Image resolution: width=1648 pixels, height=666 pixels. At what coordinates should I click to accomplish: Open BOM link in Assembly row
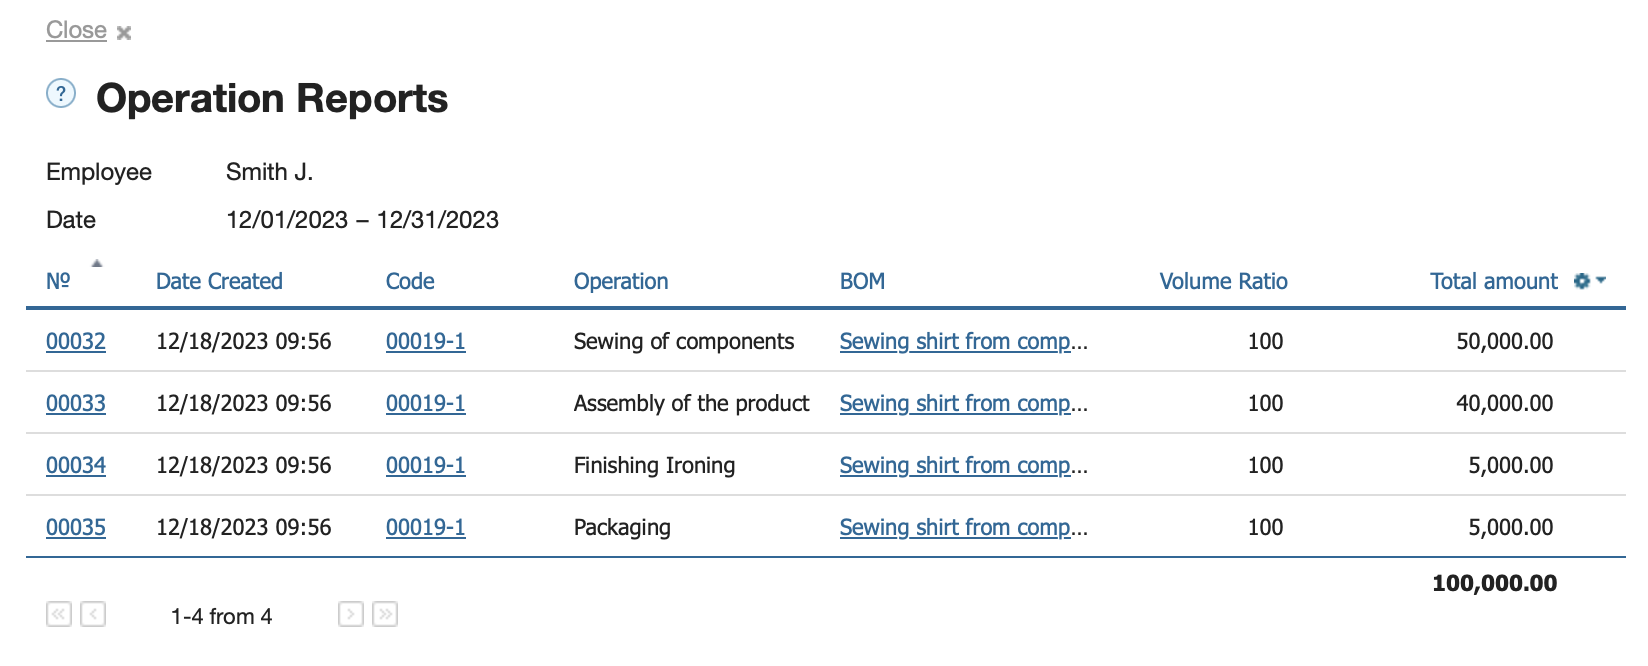coord(964,403)
